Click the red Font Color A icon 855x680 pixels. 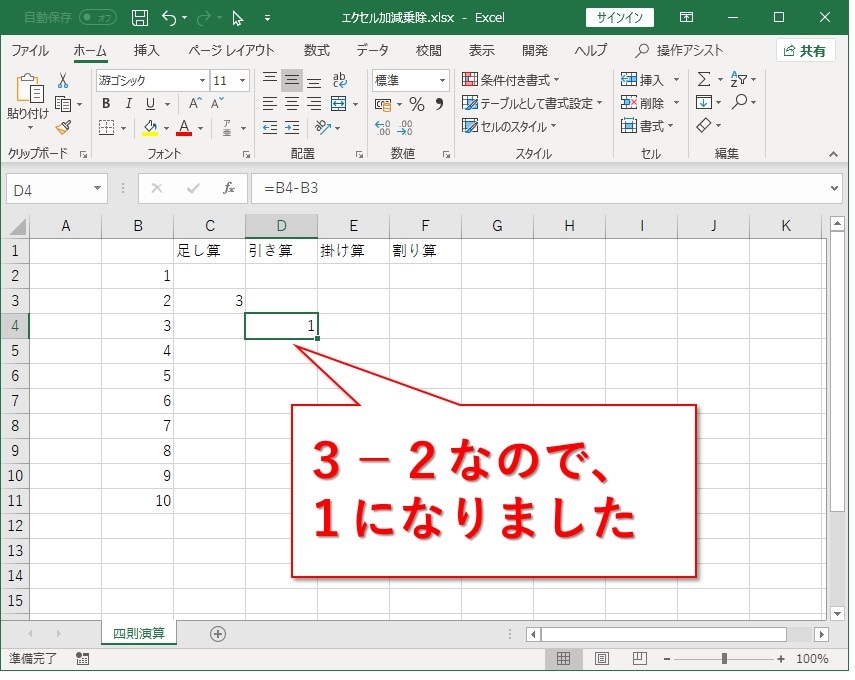(x=184, y=128)
